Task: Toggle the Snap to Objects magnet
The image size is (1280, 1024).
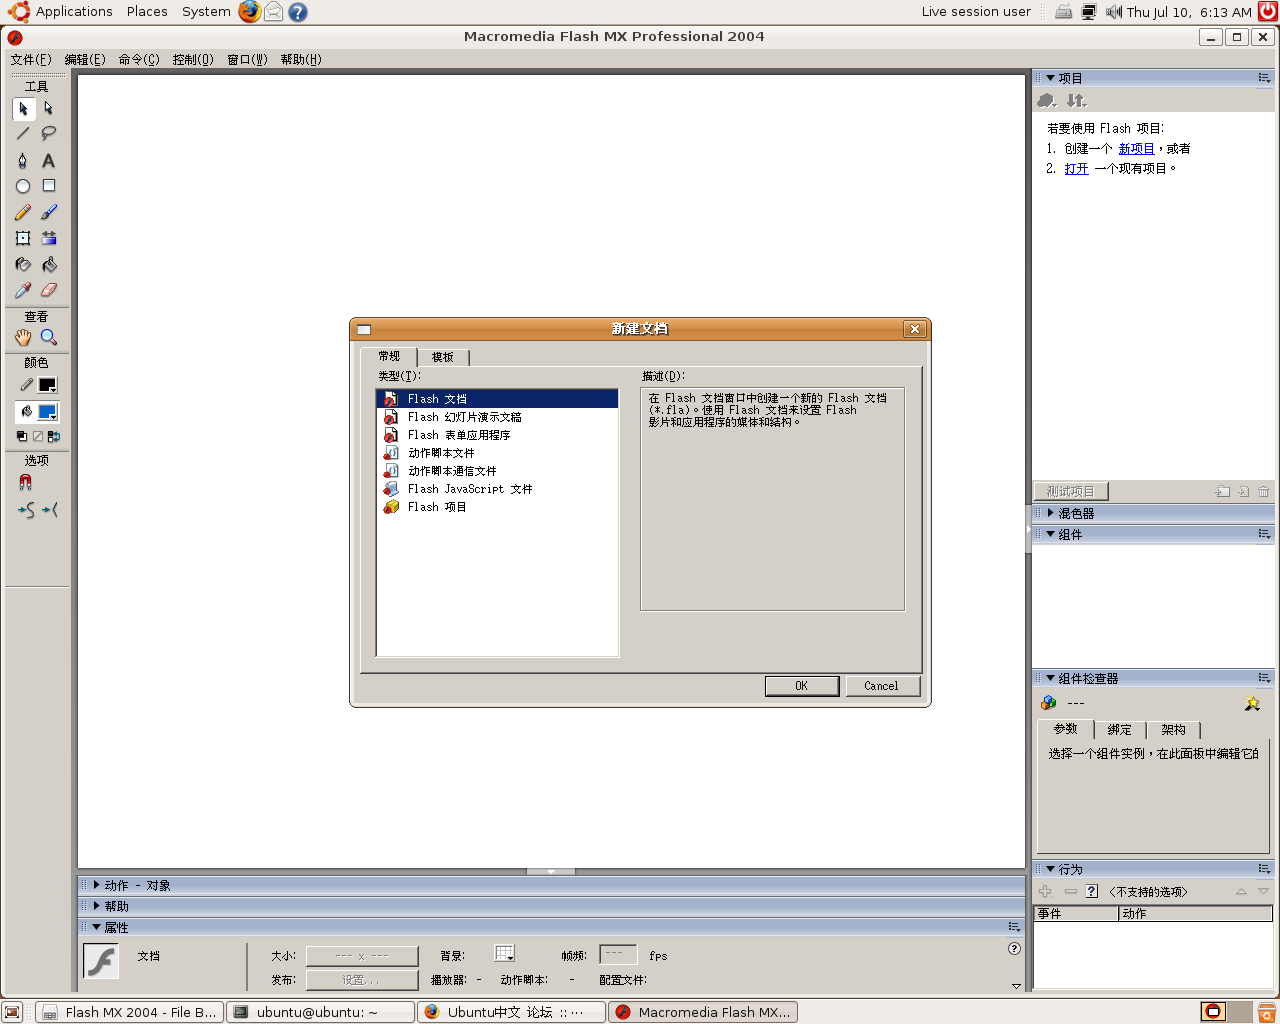Action: pyautogui.click(x=26, y=482)
